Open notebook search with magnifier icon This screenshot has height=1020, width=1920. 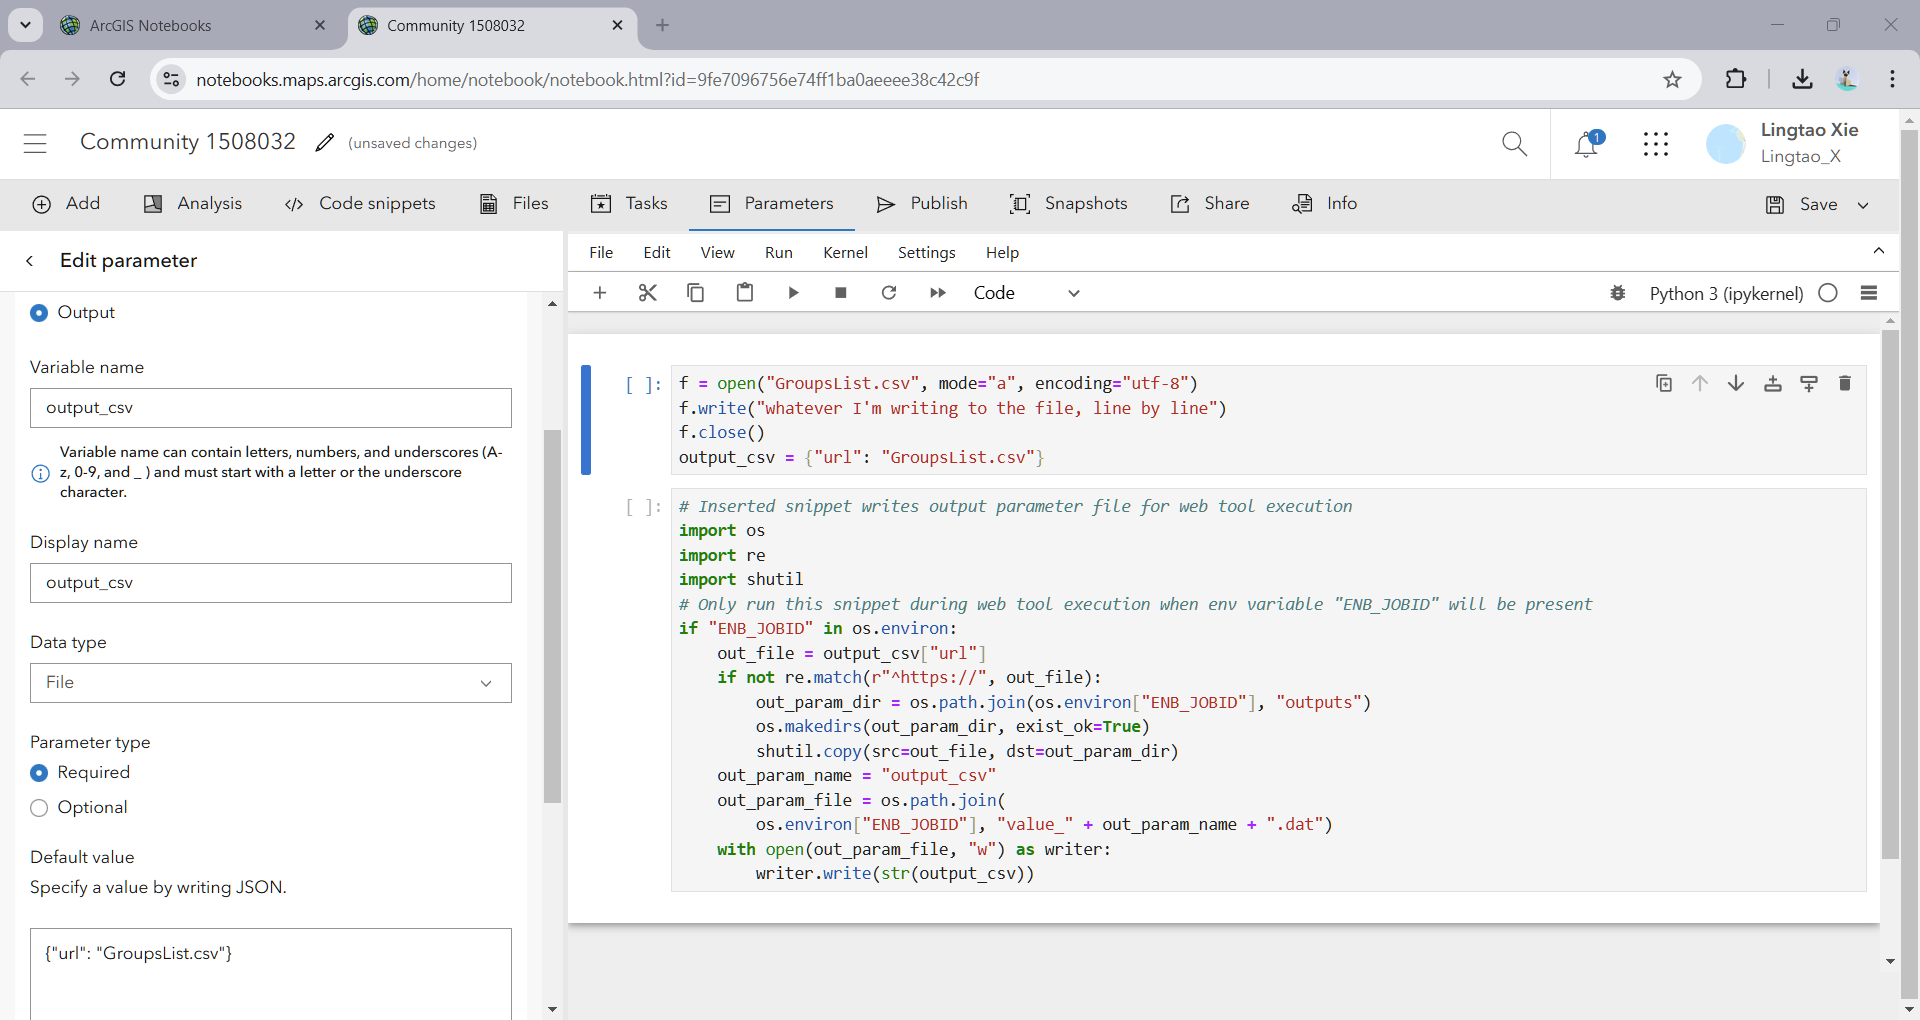[x=1514, y=144]
